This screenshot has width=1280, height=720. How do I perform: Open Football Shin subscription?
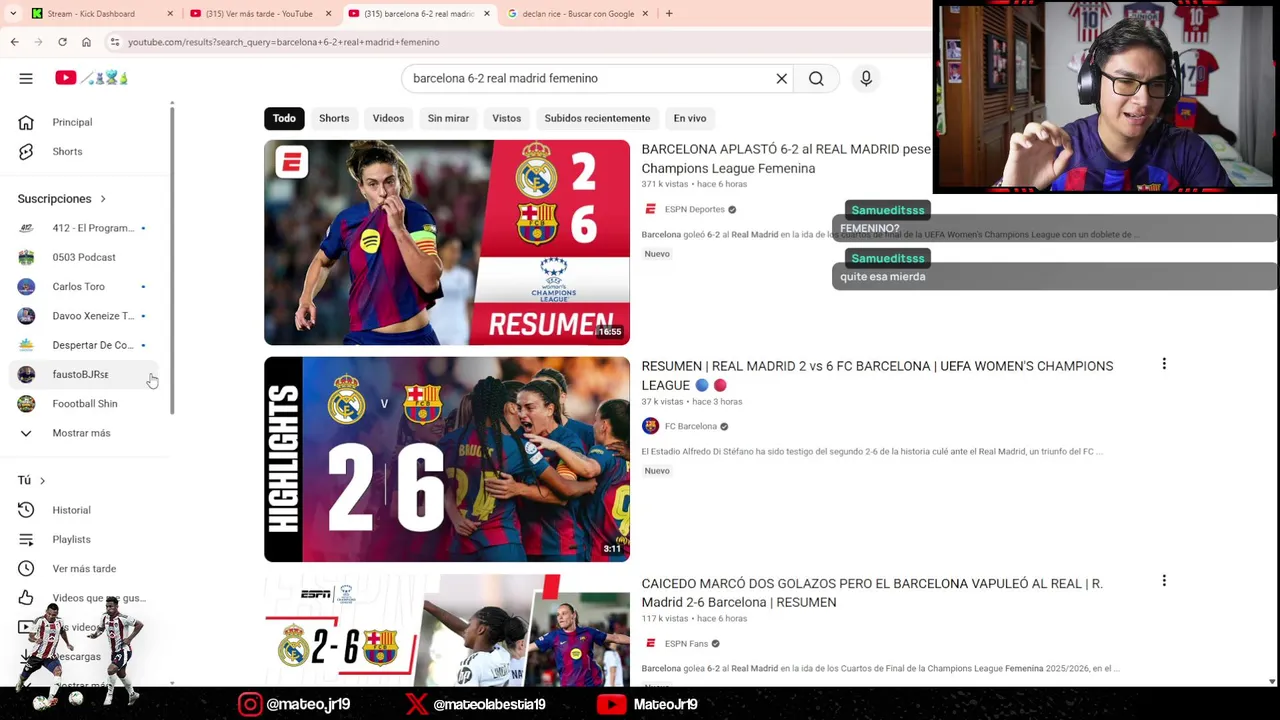[x=85, y=403]
